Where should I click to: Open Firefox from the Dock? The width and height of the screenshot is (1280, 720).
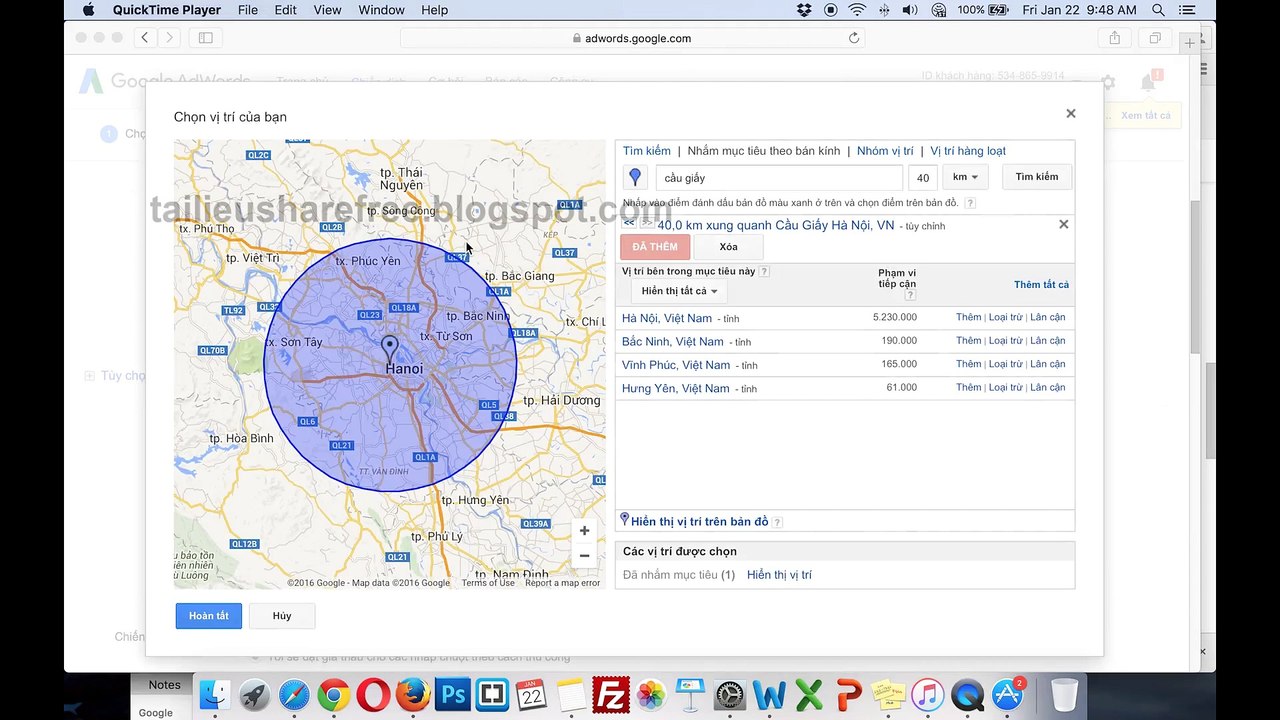413,694
